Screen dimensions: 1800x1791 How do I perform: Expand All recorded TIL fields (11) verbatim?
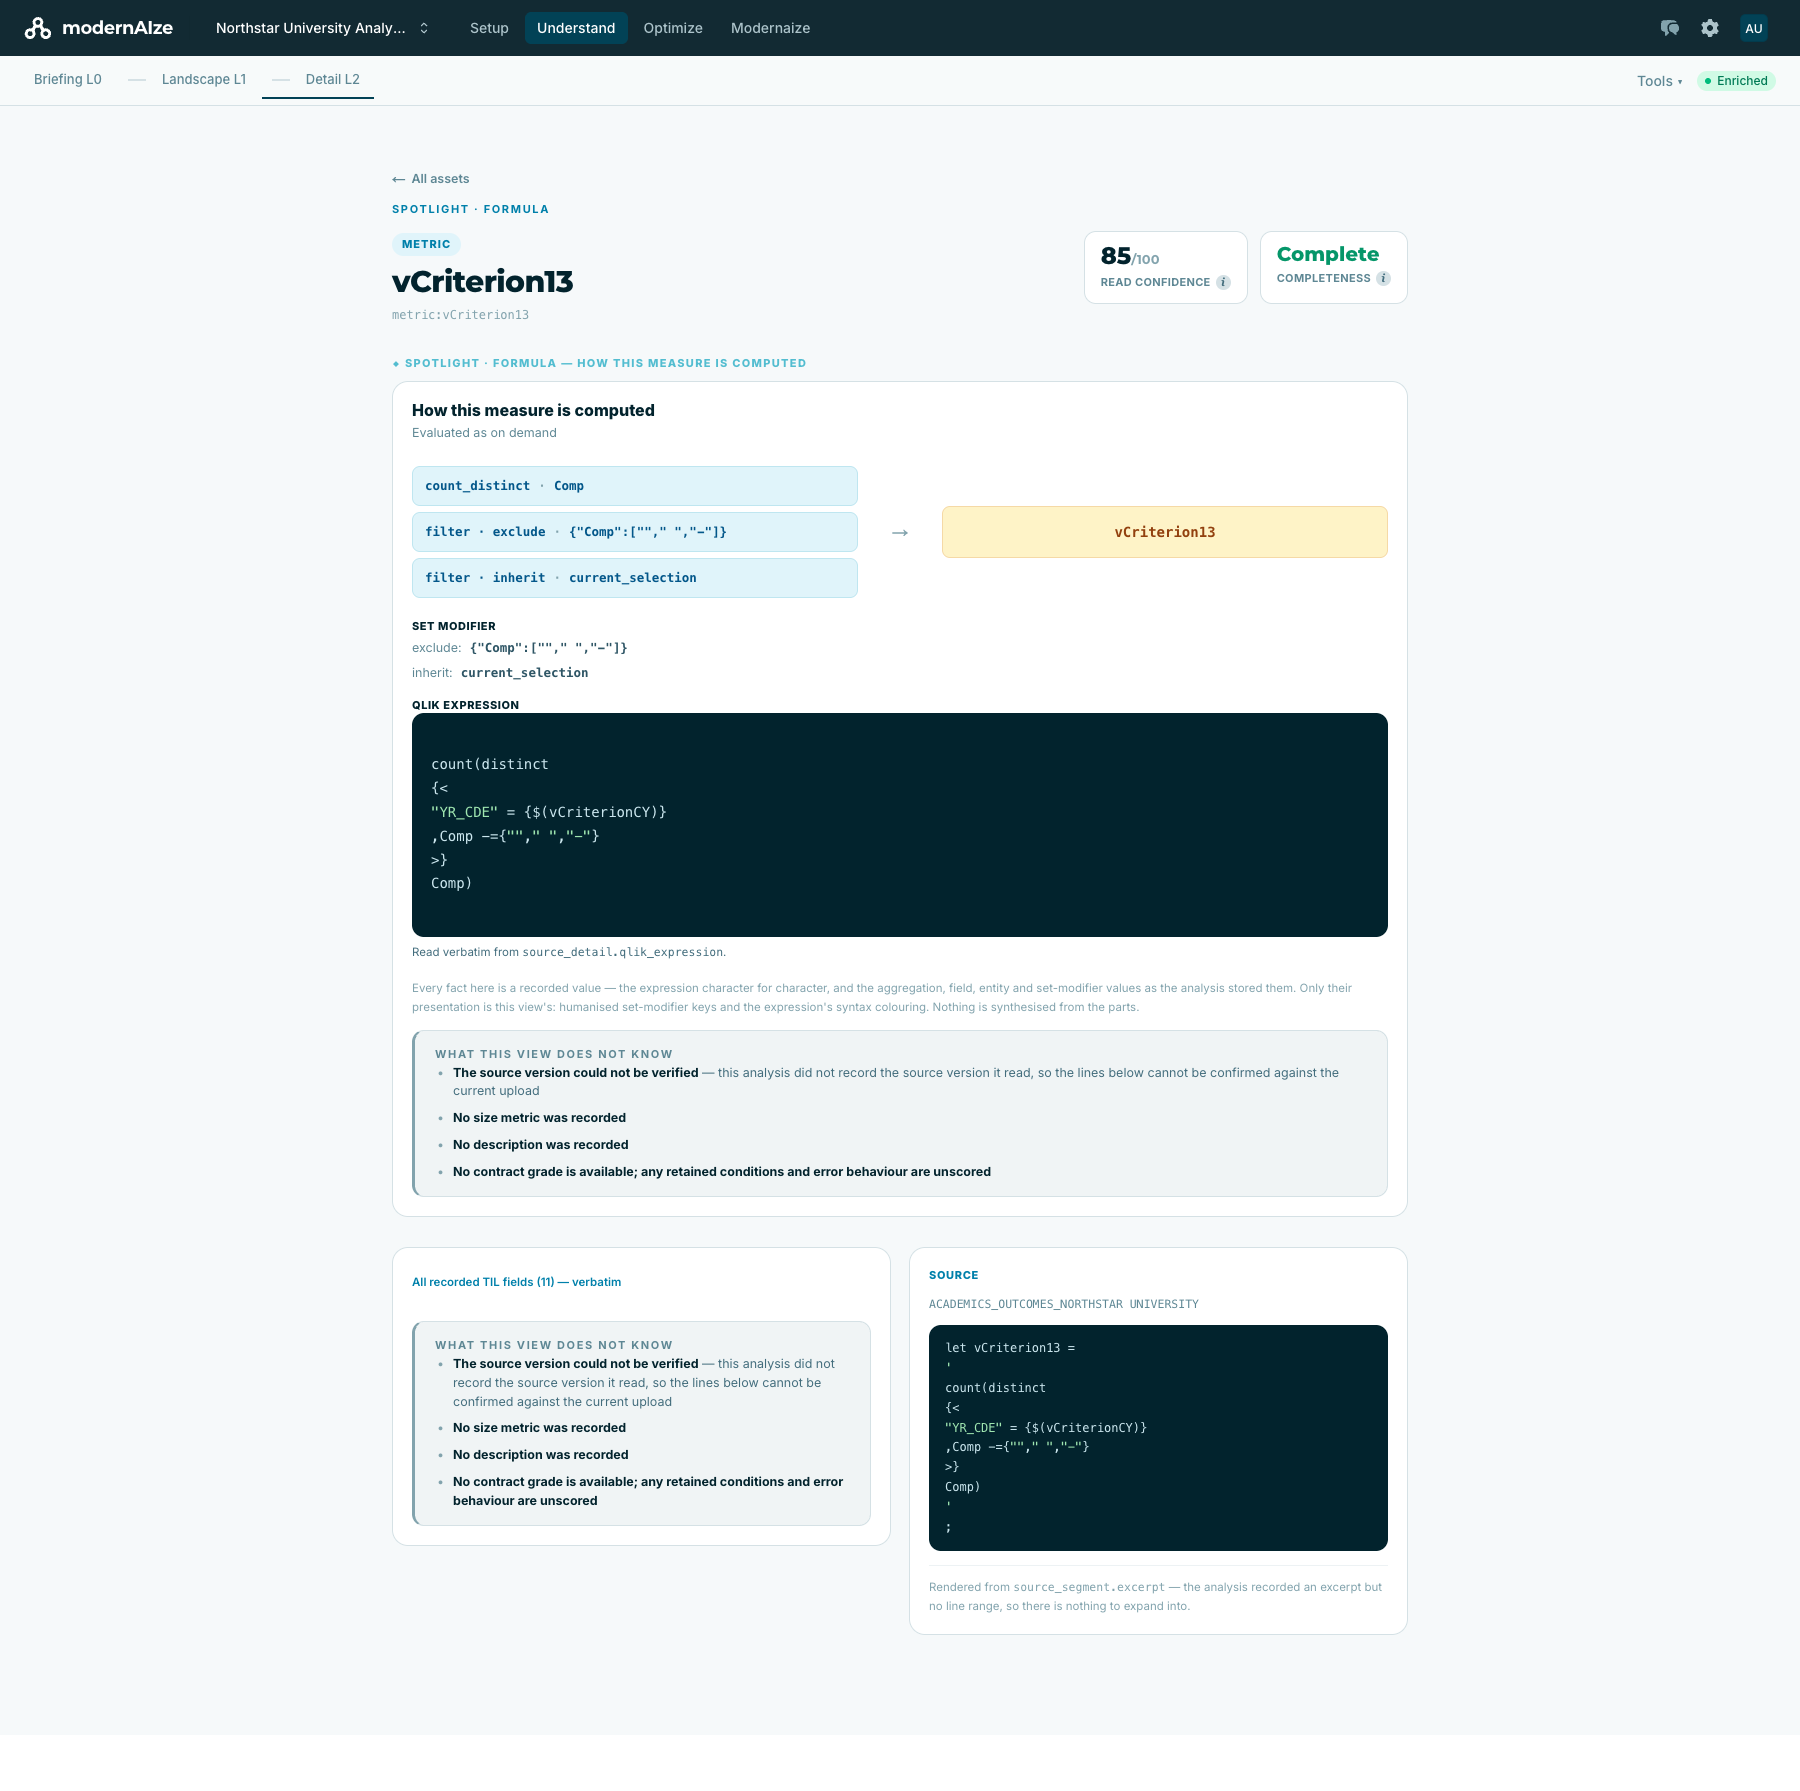(516, 1282)
